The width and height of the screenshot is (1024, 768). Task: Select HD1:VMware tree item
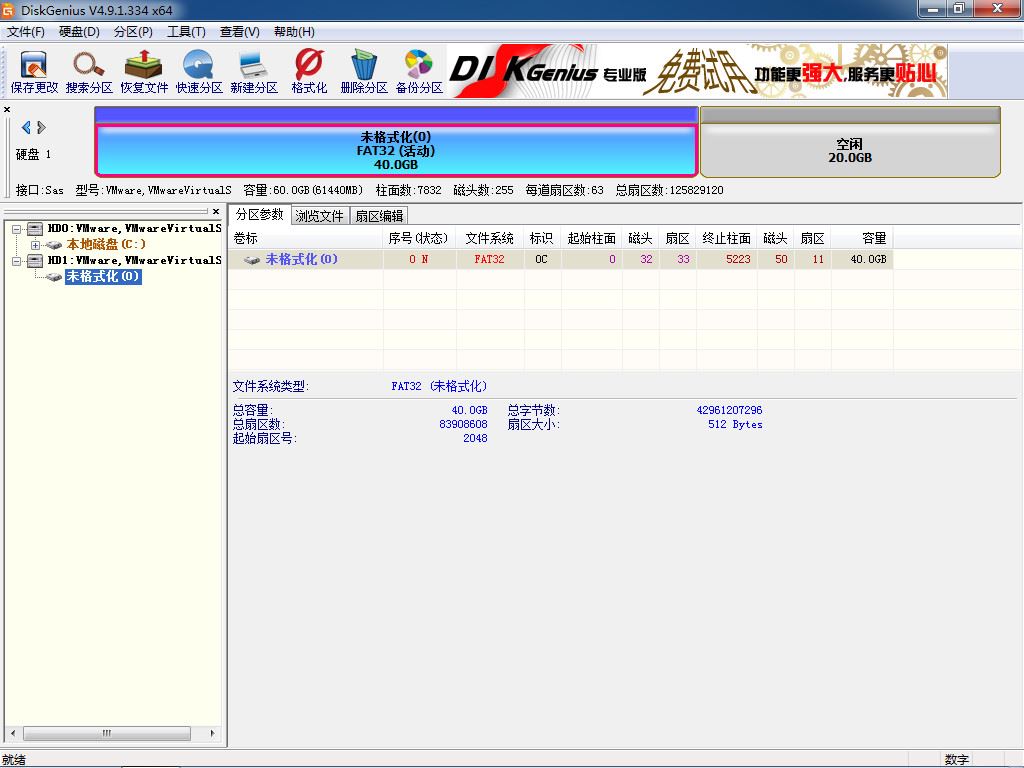(135, 260)
